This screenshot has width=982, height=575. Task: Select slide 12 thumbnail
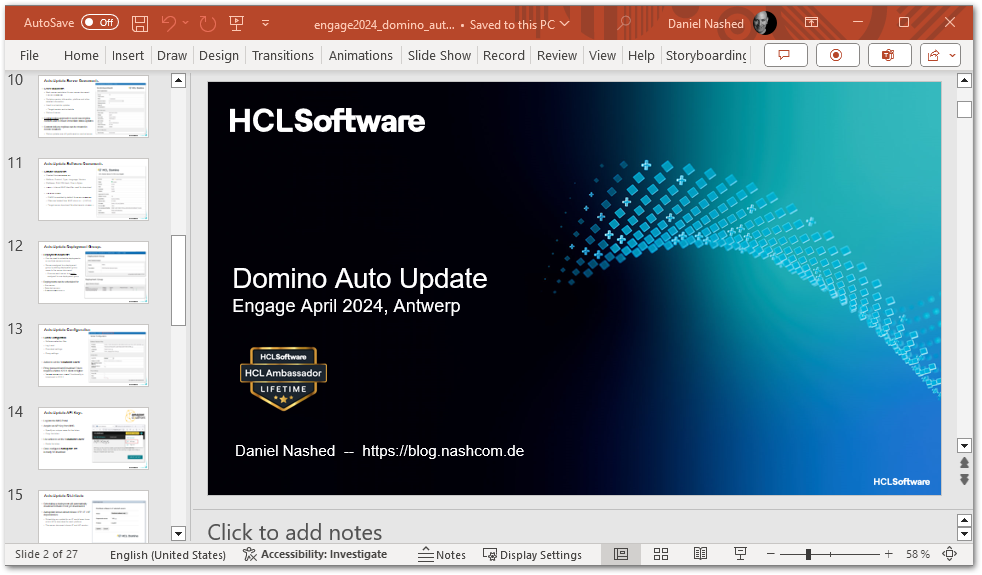(x=93, y=272)
